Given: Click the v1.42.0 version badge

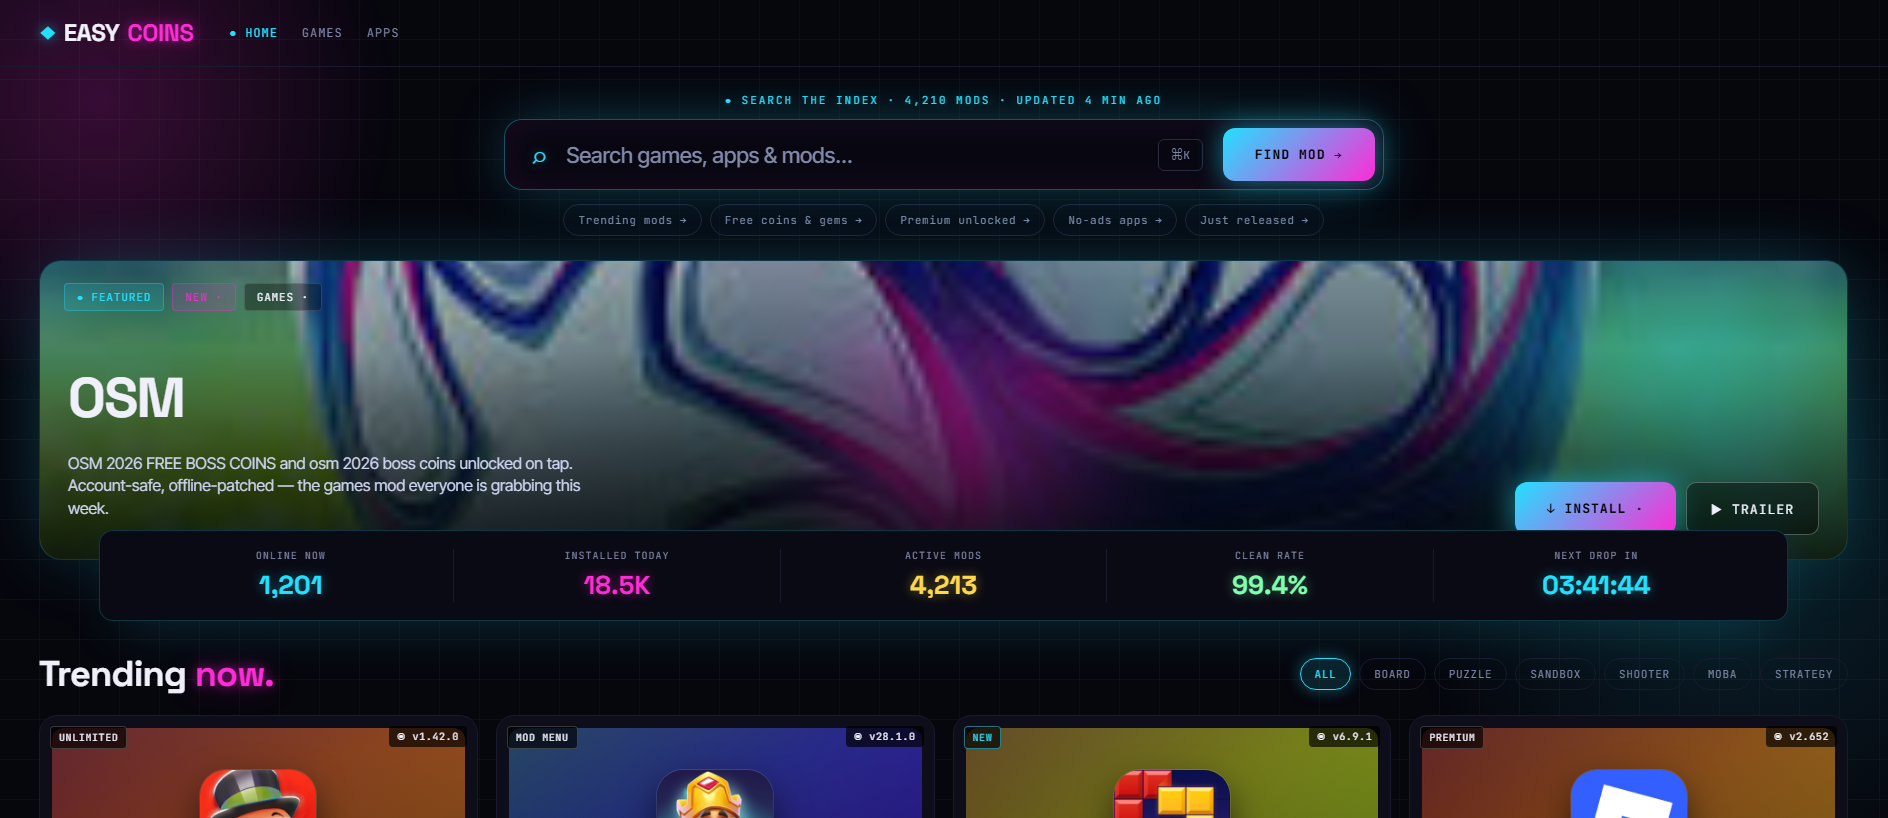Looking at the screenshot, I should pyautogui.click(x=427, y=737).
